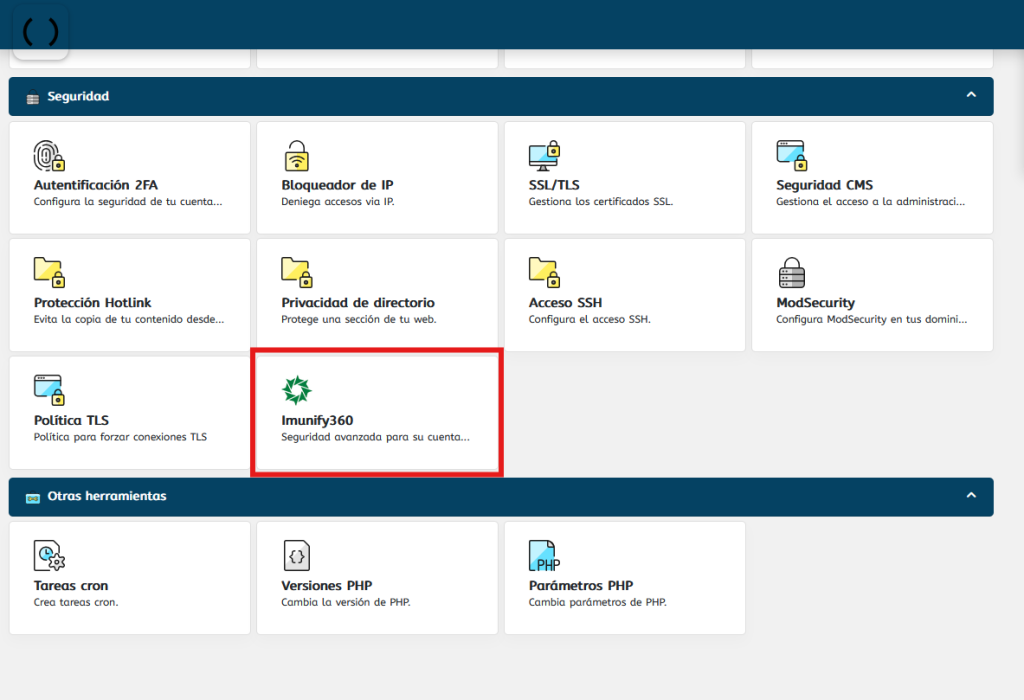Image resolution: width=1024 pixels, height=700 pixels.
Task: Open the ModSecurity server lock icon
Action: tap(791, 273)
